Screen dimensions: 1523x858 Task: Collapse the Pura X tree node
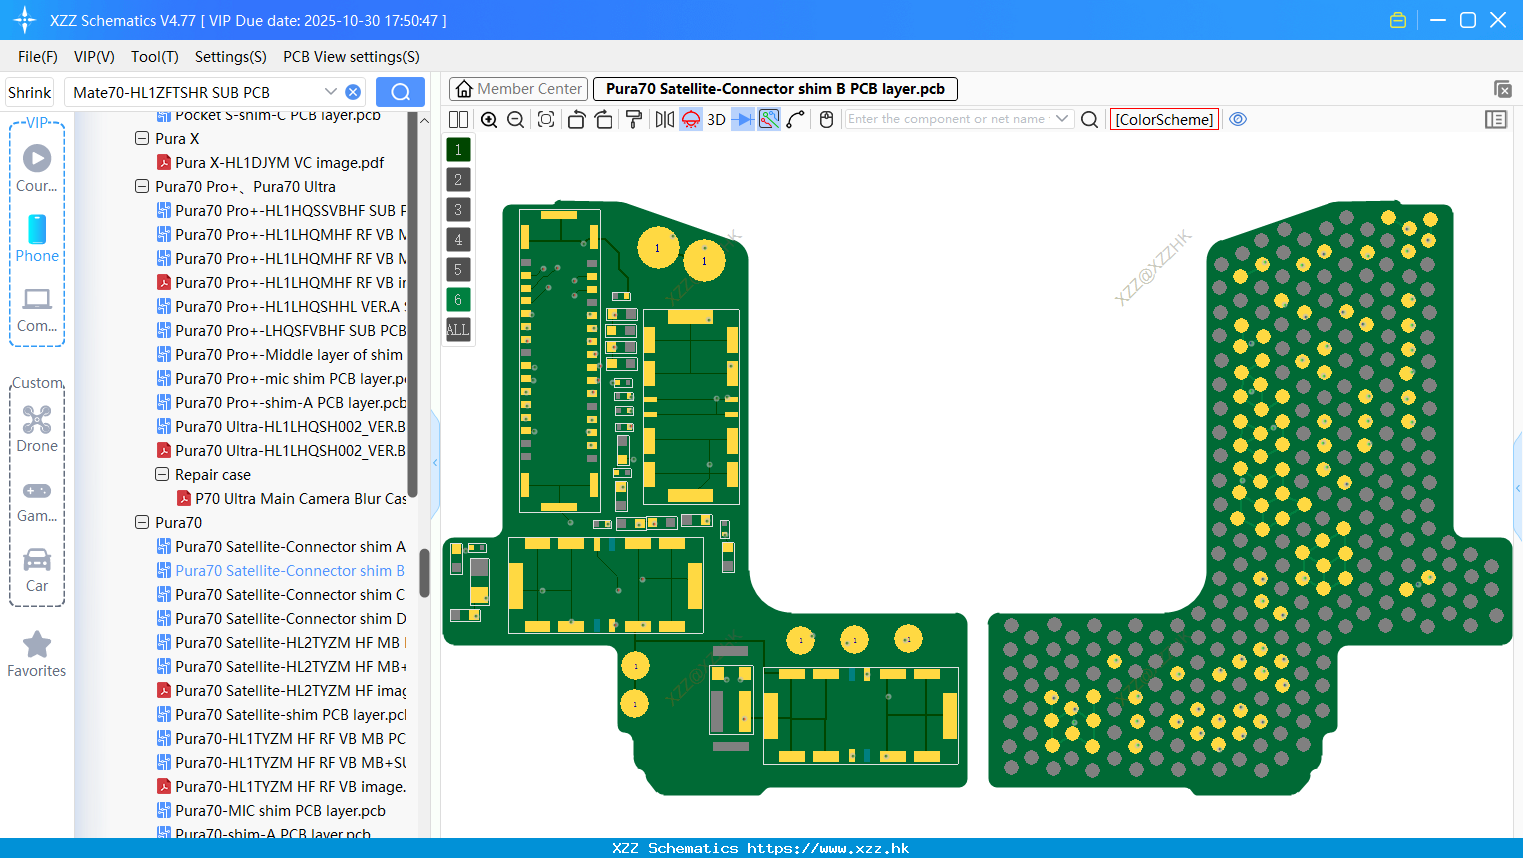point(142,139)
